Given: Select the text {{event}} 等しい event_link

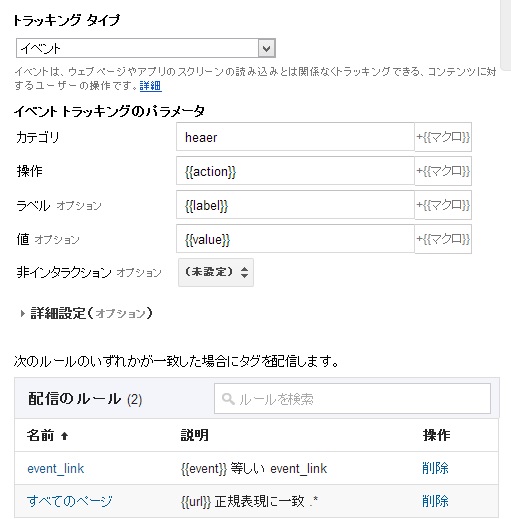Looking at the screenshot, I should point(254,469).
